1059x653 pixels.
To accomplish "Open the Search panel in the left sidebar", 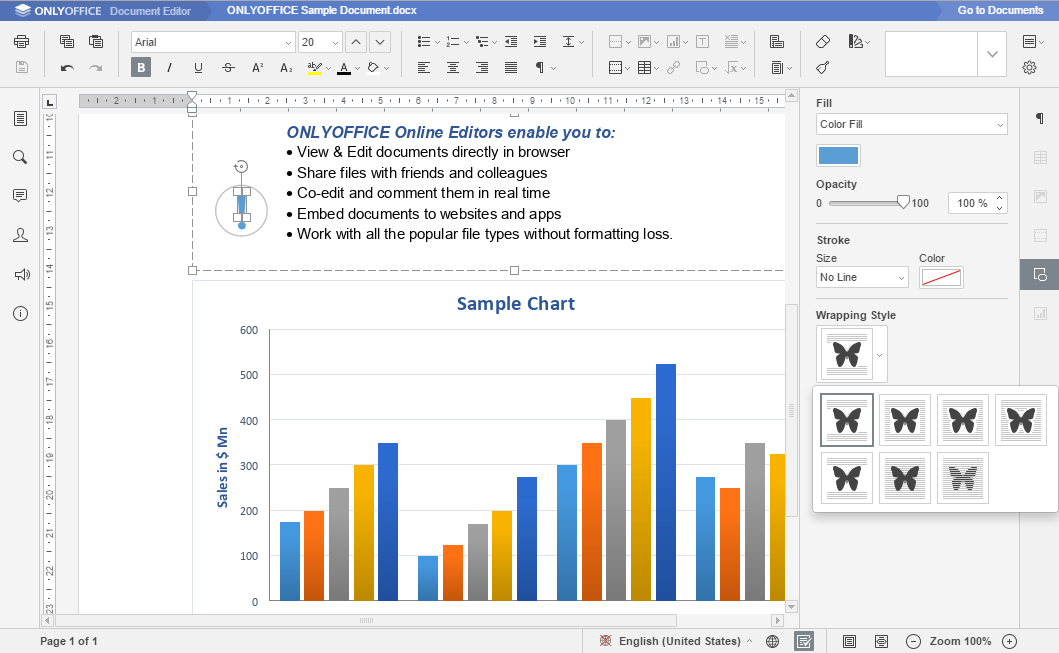I will (20, 157).
